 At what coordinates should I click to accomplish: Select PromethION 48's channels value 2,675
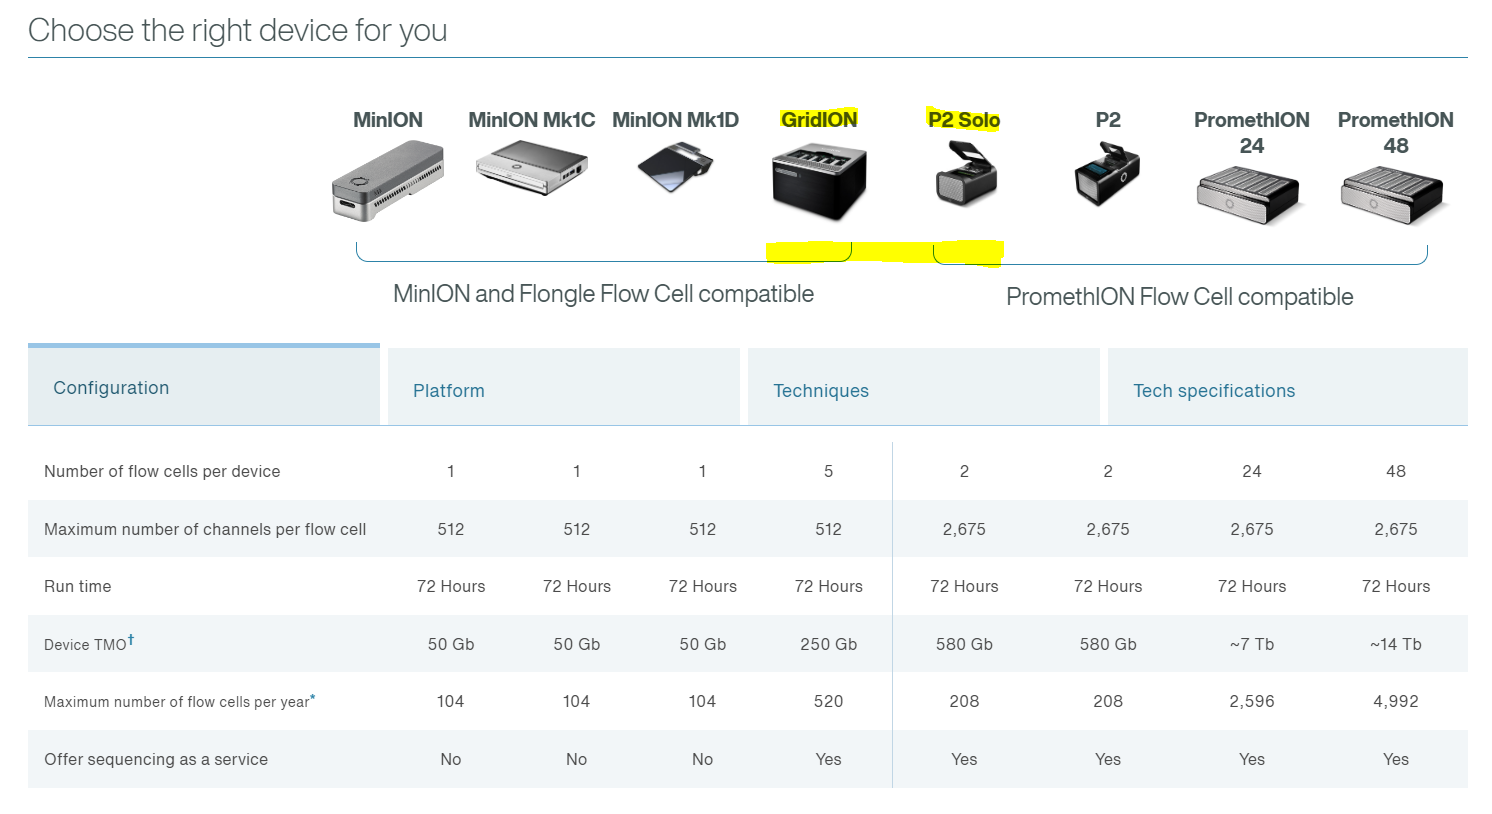[1396, 529]
